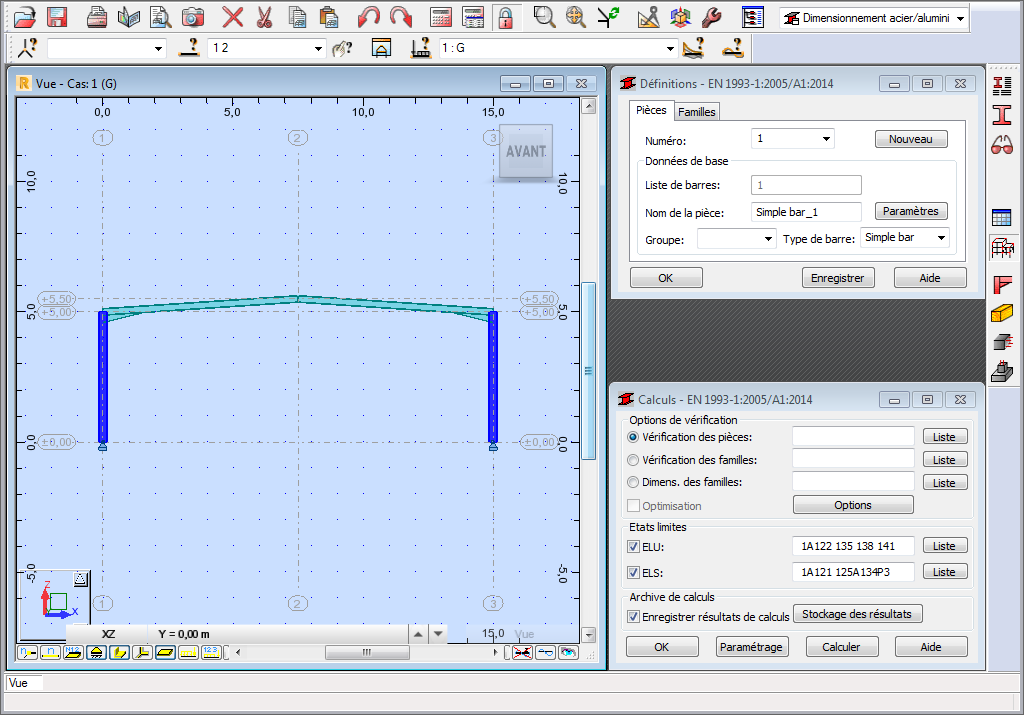Click the Print icon in toolbar
The height and width of the screenshot is (715, 1024).
(x=97, y=18)
